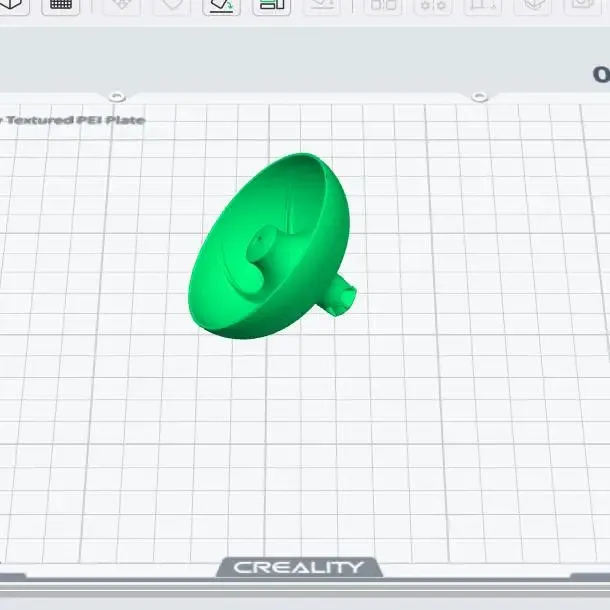Click the right plate corner ring icon

[x=480, y=96]
